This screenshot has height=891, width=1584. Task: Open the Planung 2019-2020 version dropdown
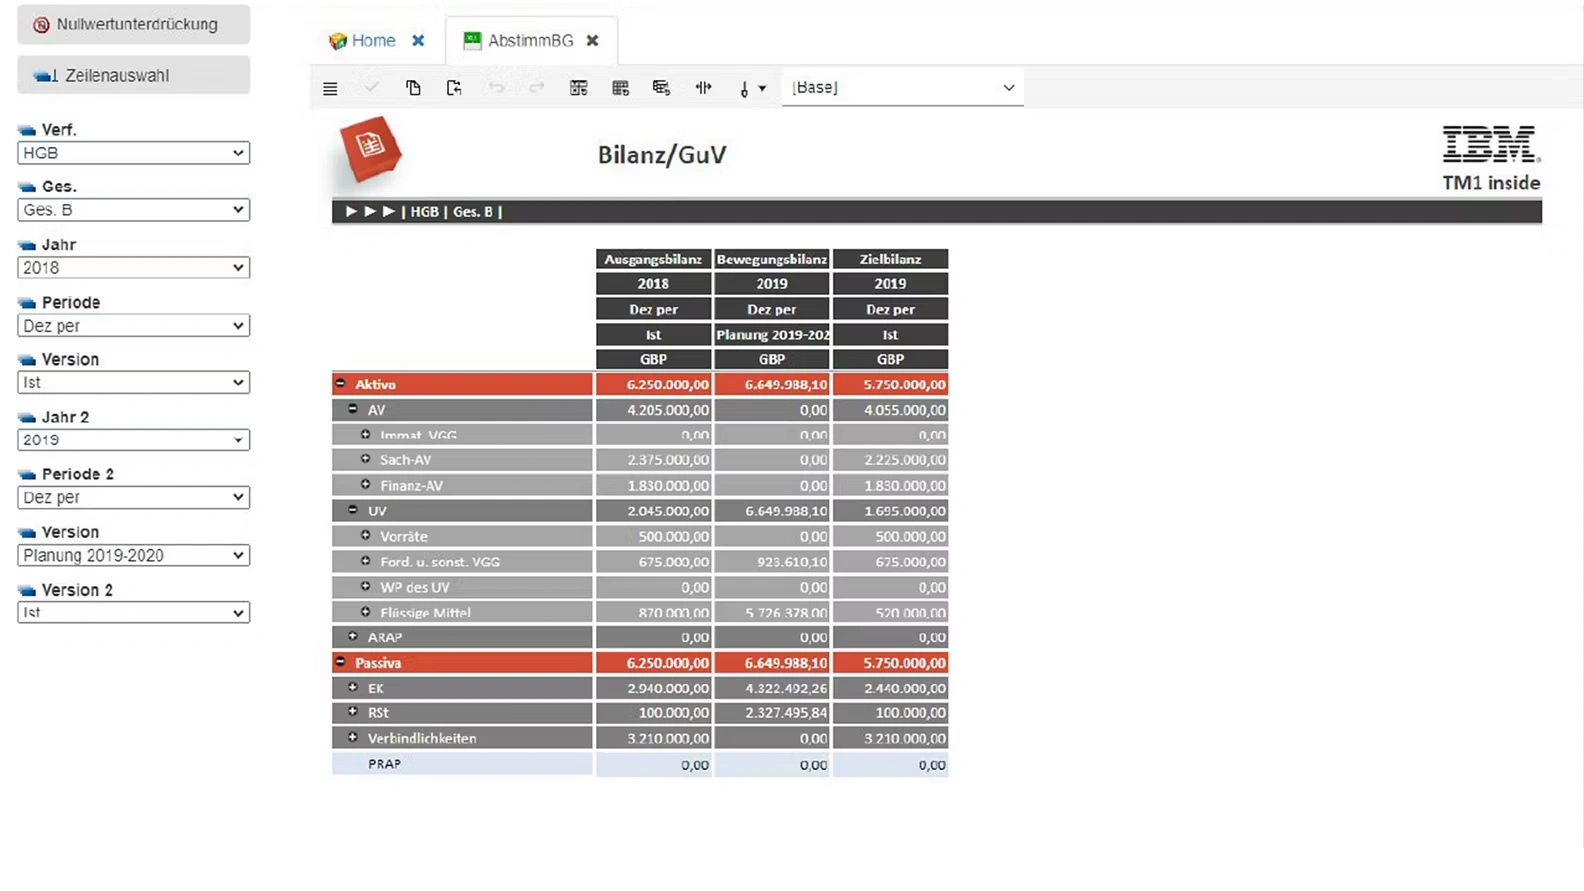(133, 555)
